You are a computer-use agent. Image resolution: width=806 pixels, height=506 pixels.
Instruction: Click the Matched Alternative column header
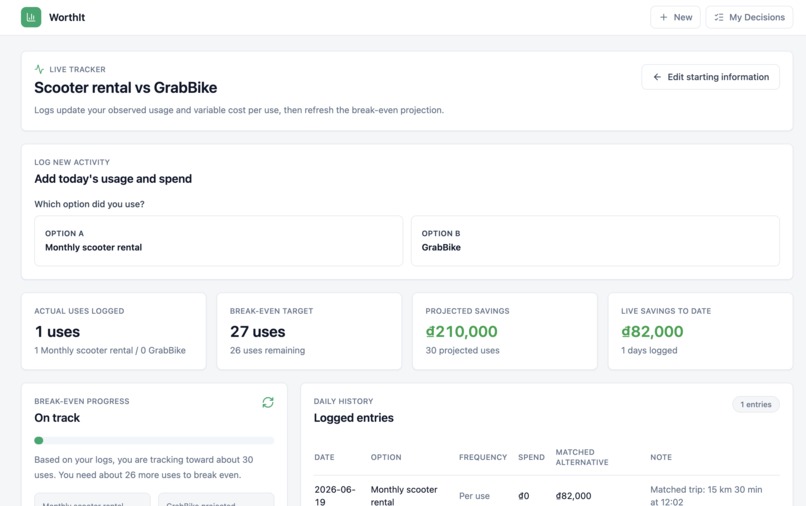[x=582, y=457]
